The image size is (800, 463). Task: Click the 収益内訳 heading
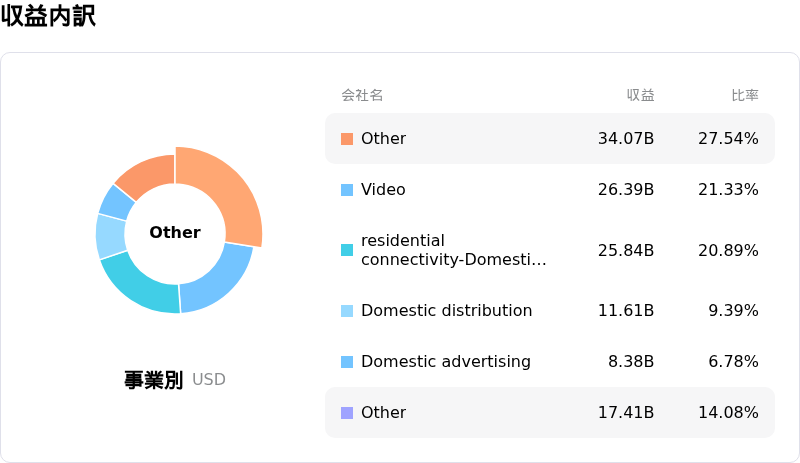pos(48,15)
